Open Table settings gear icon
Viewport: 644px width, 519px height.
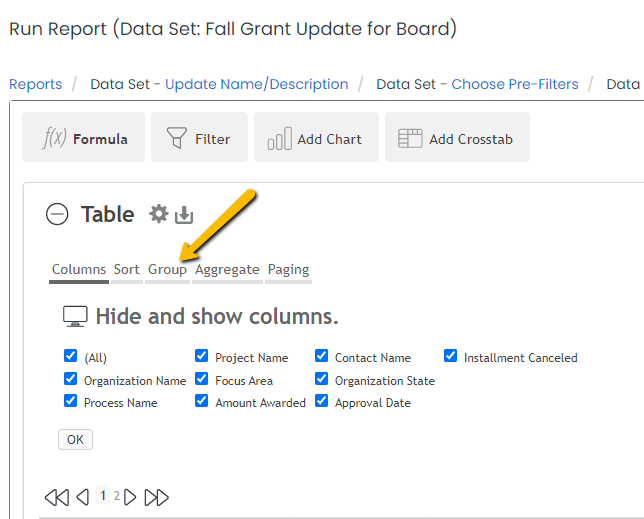159,214
